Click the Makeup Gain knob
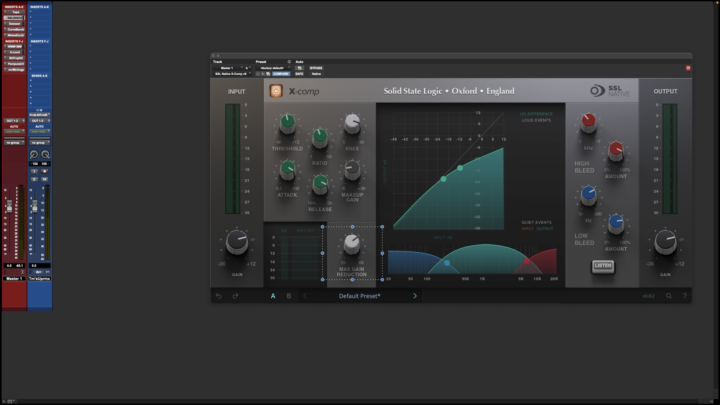 (352, 169)
